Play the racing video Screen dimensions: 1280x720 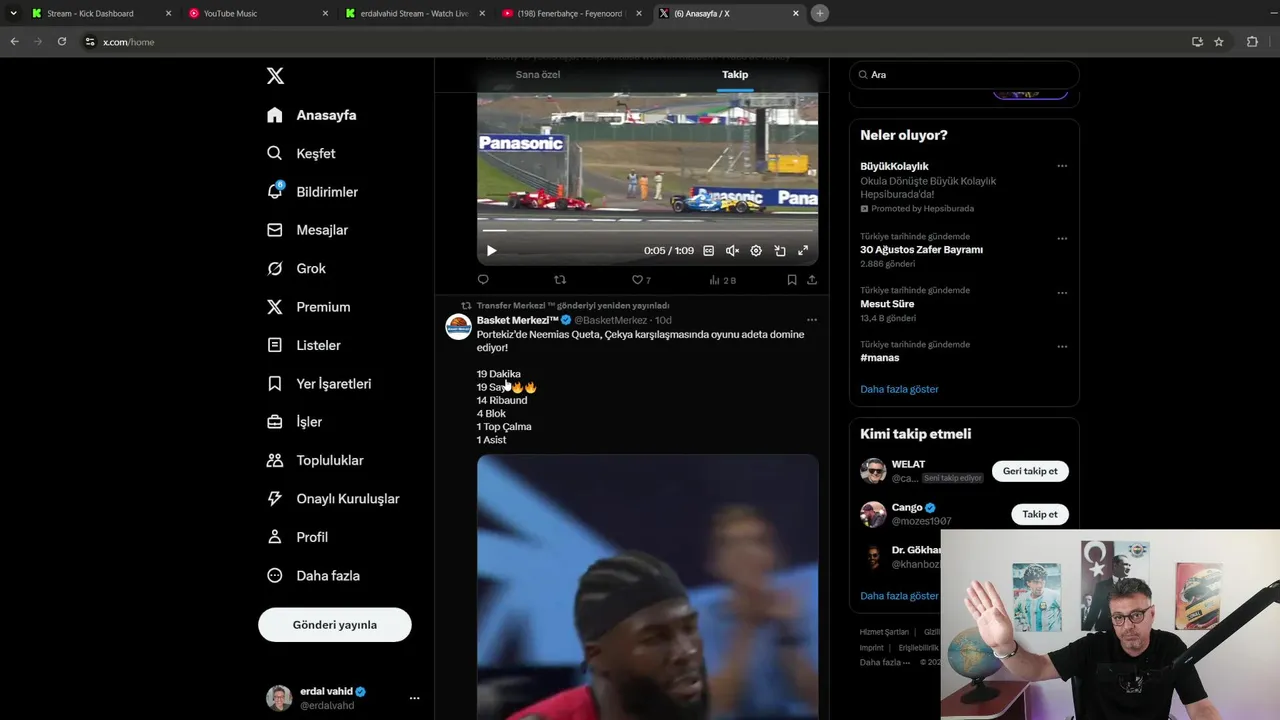[x=491, y=251]
